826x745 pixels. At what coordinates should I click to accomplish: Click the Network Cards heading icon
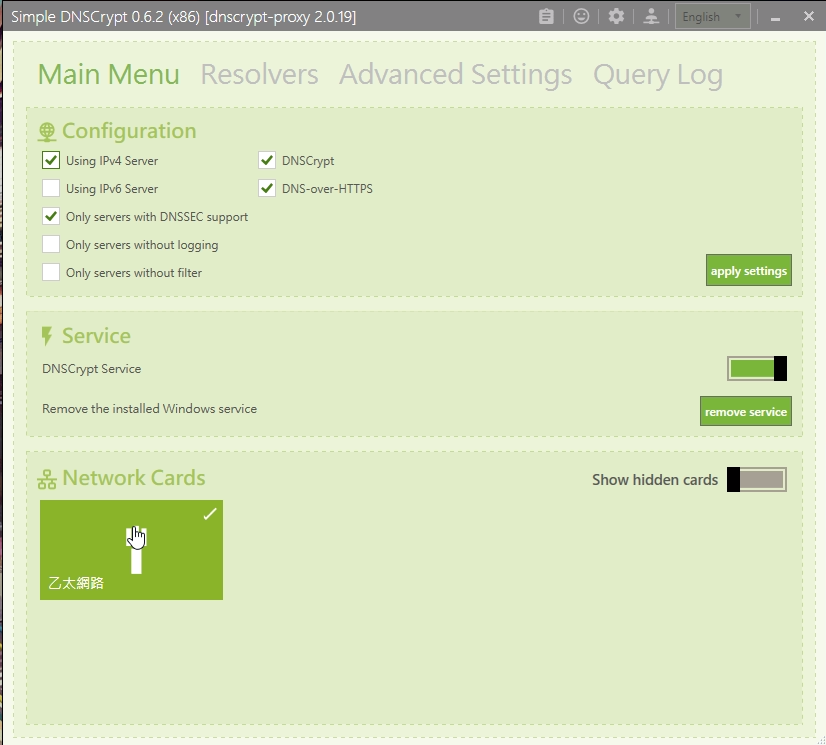(x=47, y=479)
